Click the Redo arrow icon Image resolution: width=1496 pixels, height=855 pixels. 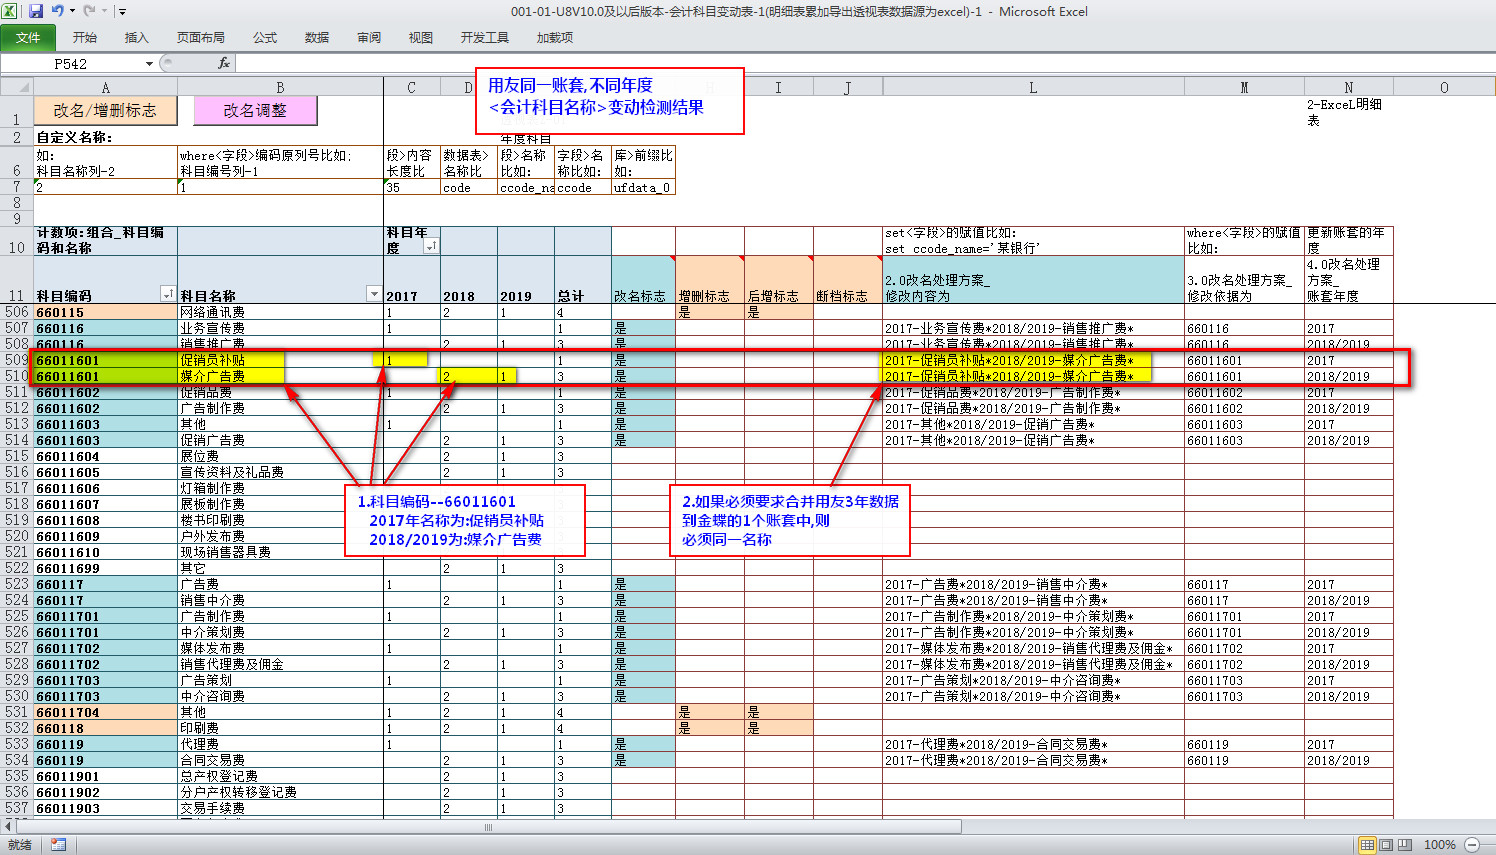point(89,11)
